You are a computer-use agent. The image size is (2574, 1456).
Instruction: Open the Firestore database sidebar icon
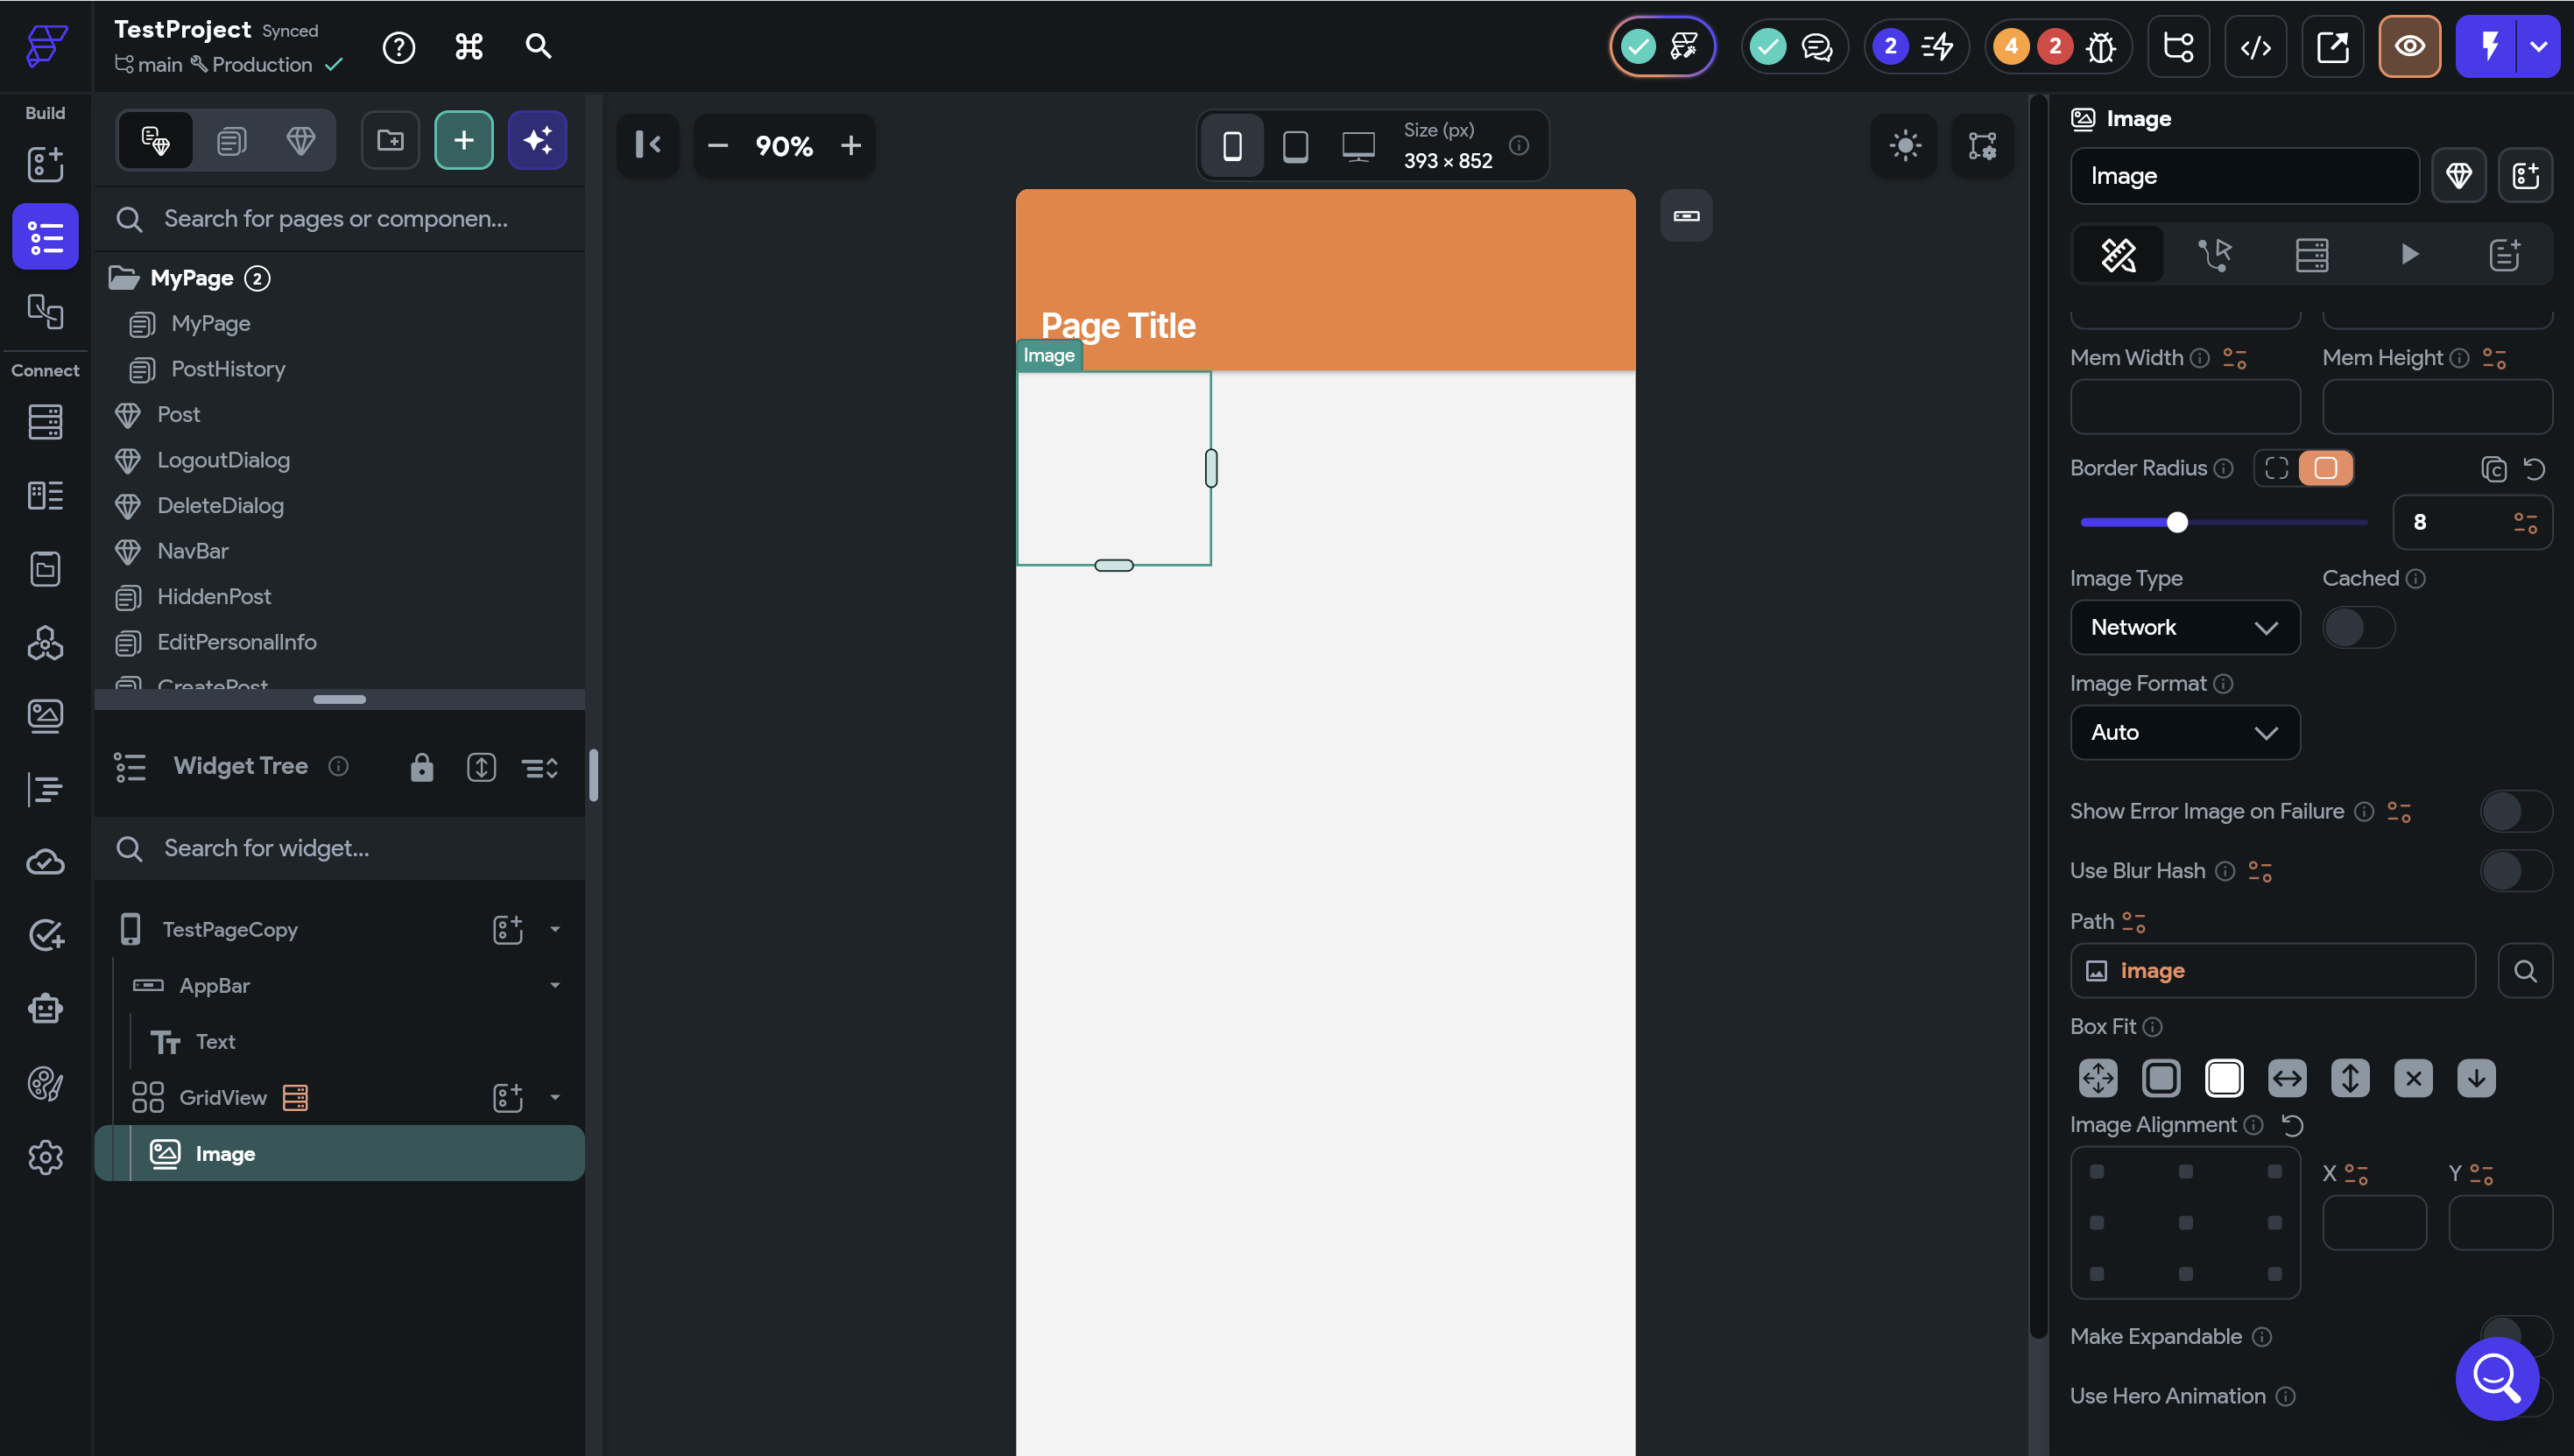tap(45, 422)
